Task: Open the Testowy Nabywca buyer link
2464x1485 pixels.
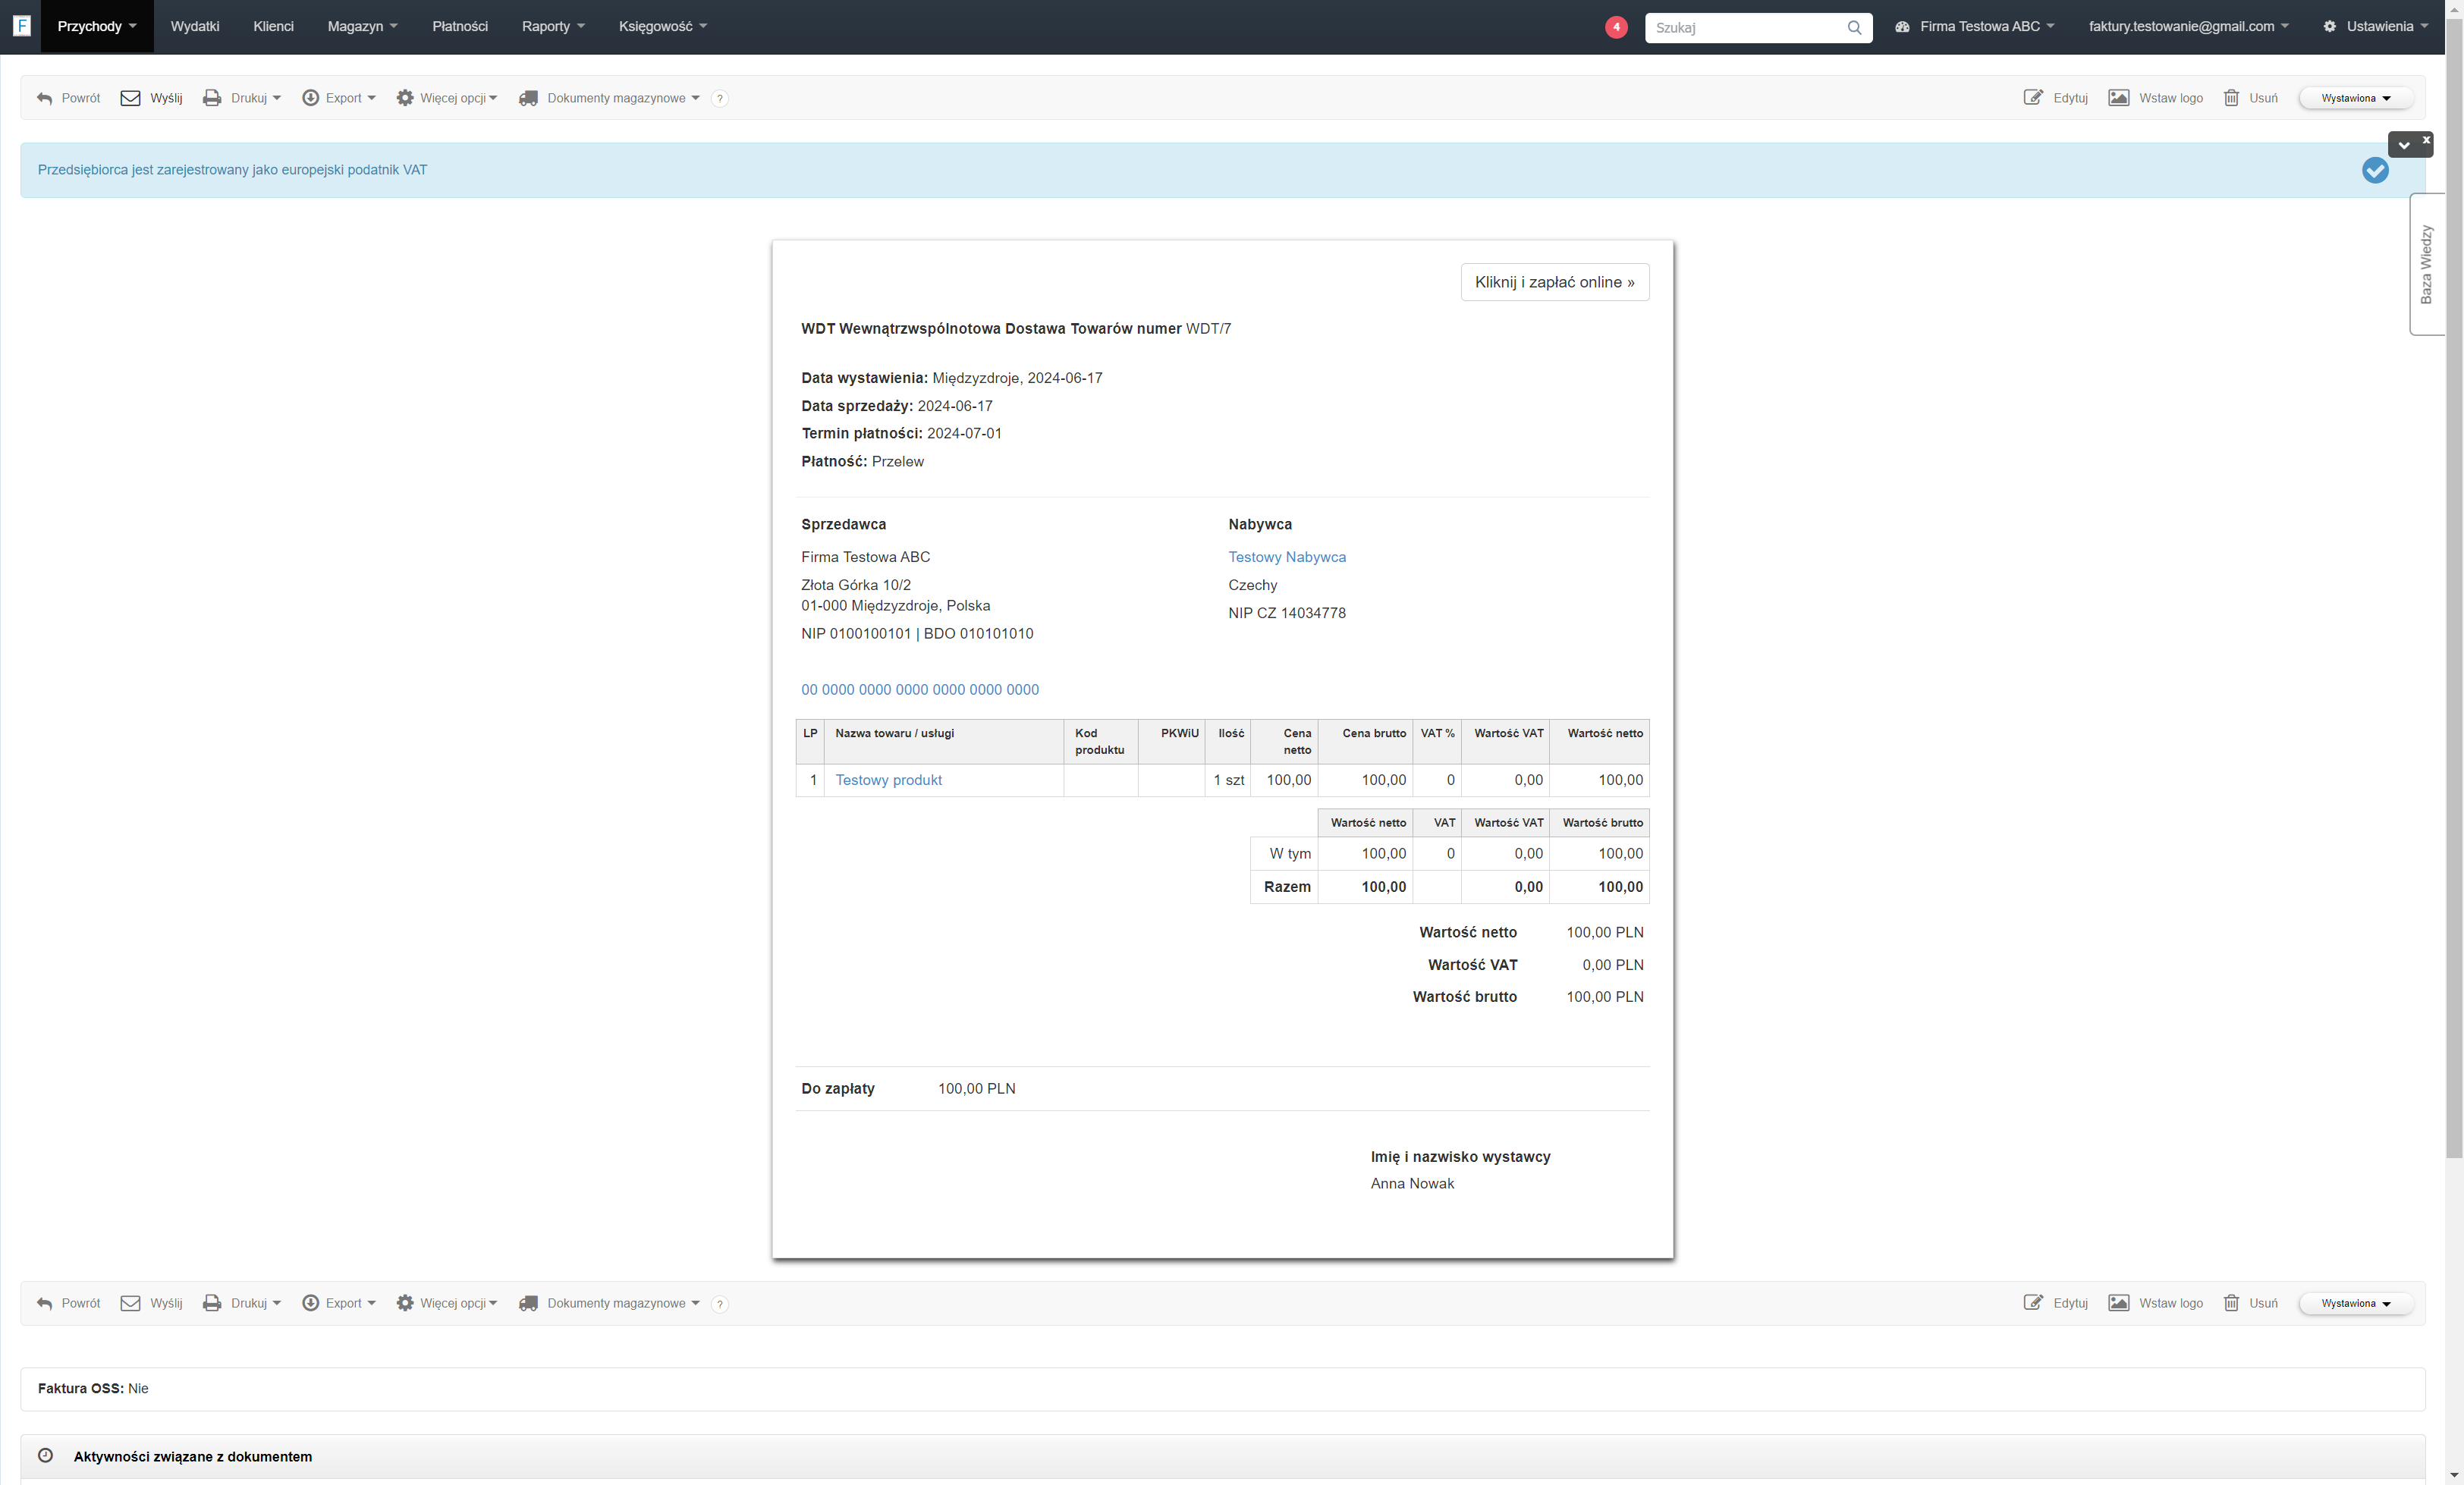Action: tap(1287, 557)
